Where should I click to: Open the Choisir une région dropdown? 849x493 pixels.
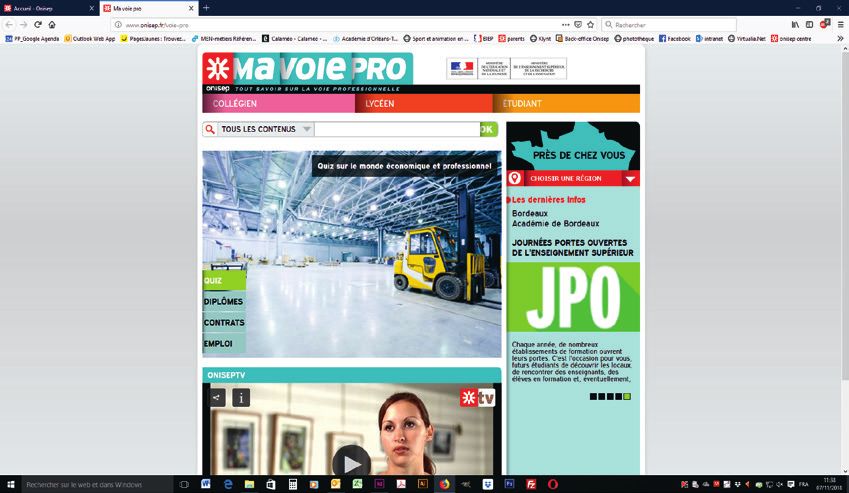pyautogui.click(x=630, y=179)
